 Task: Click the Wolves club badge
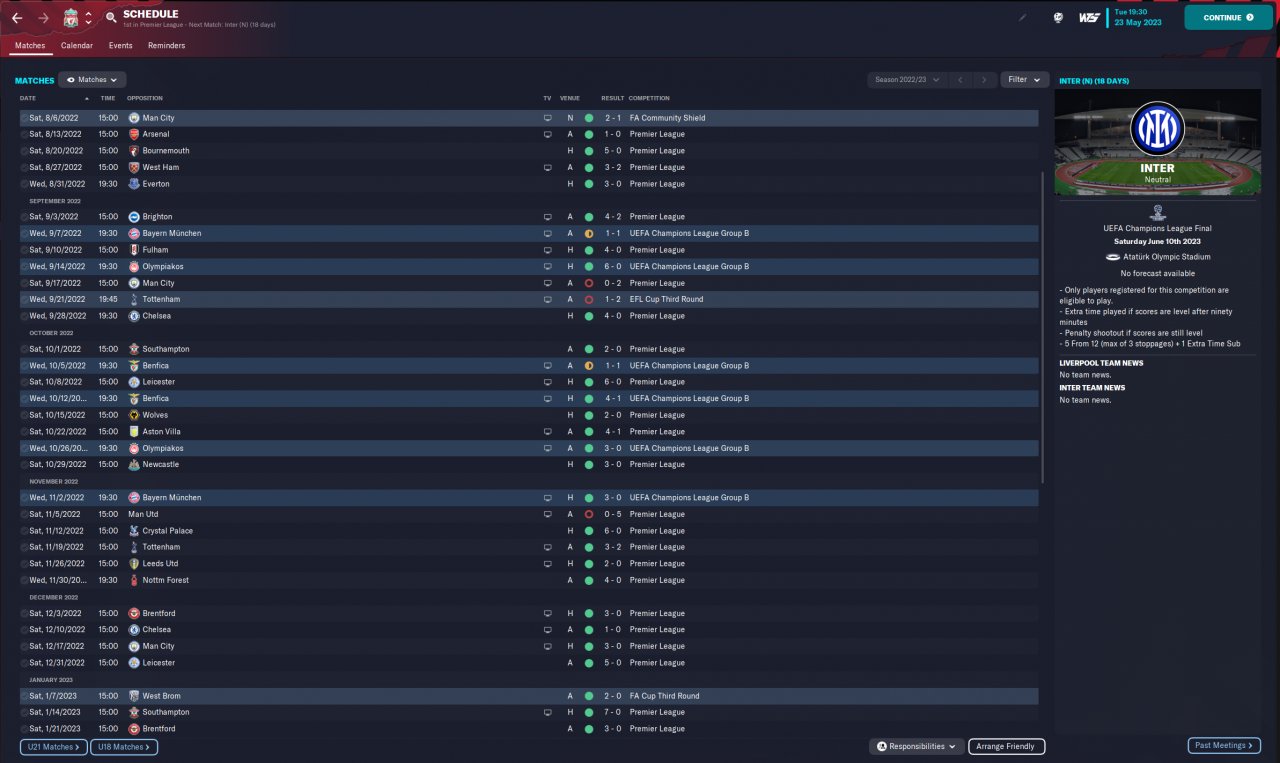pyautogui.click(x=134, y=415)
